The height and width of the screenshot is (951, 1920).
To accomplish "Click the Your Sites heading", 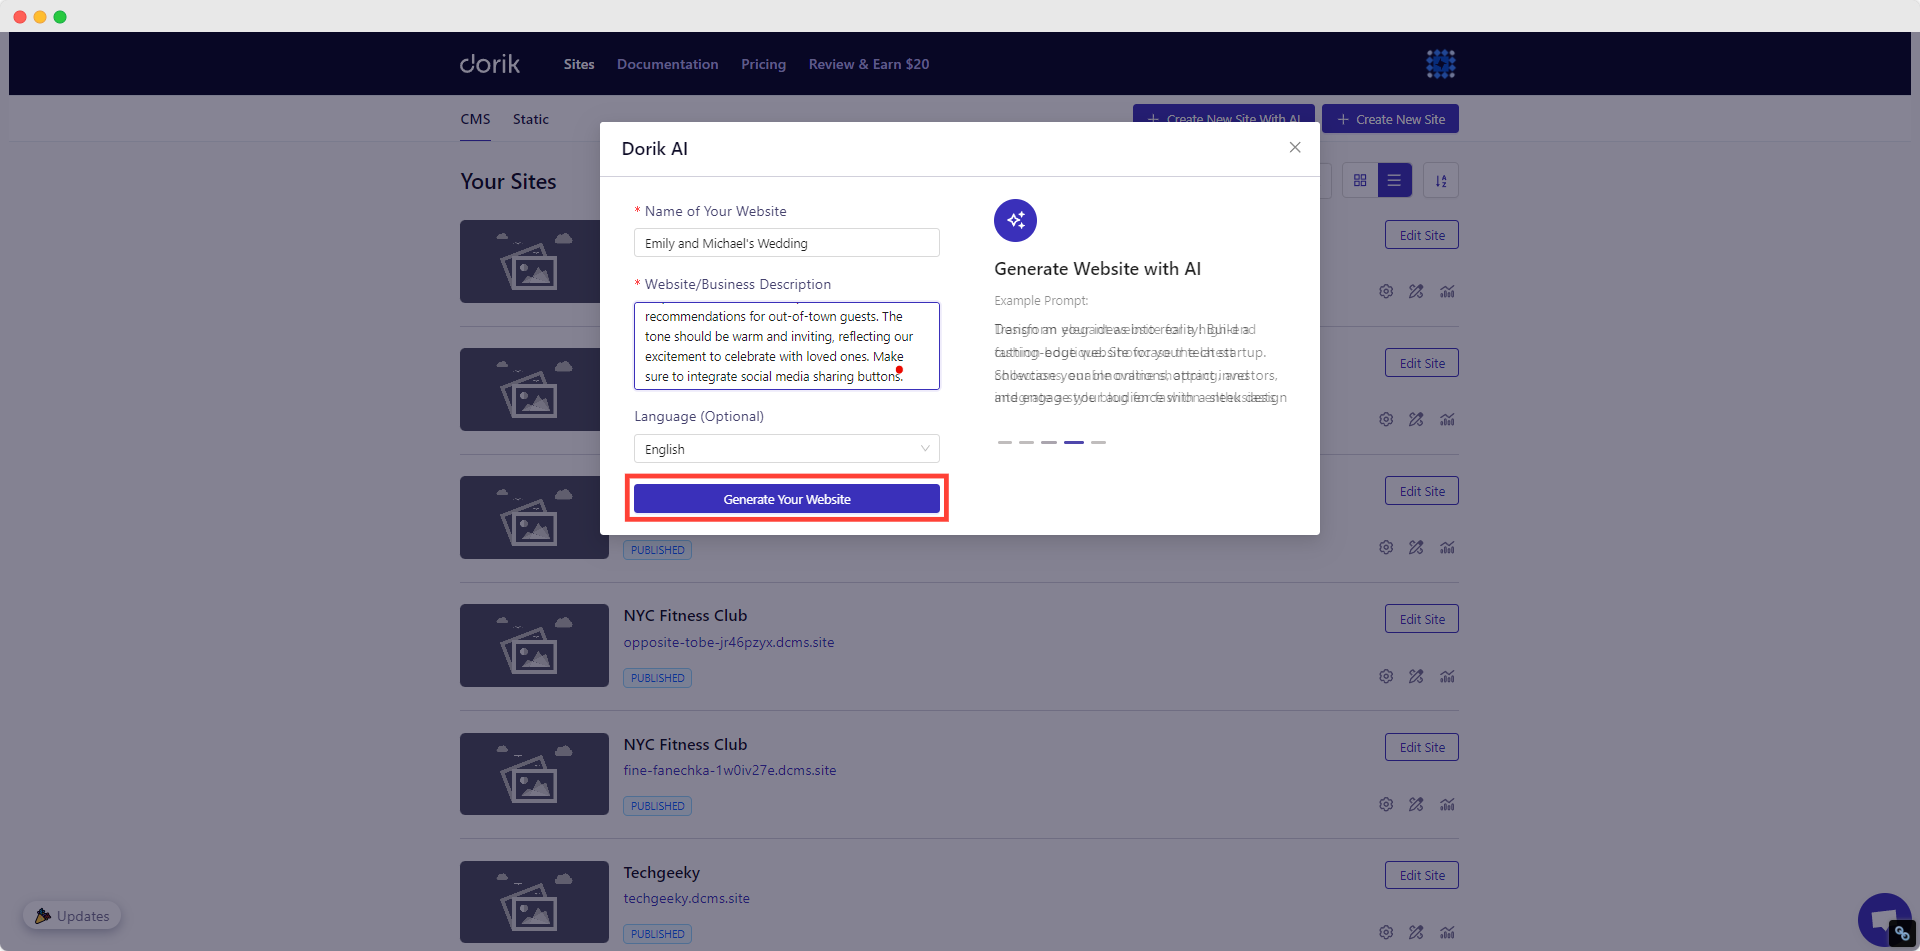I will [508, 181].
